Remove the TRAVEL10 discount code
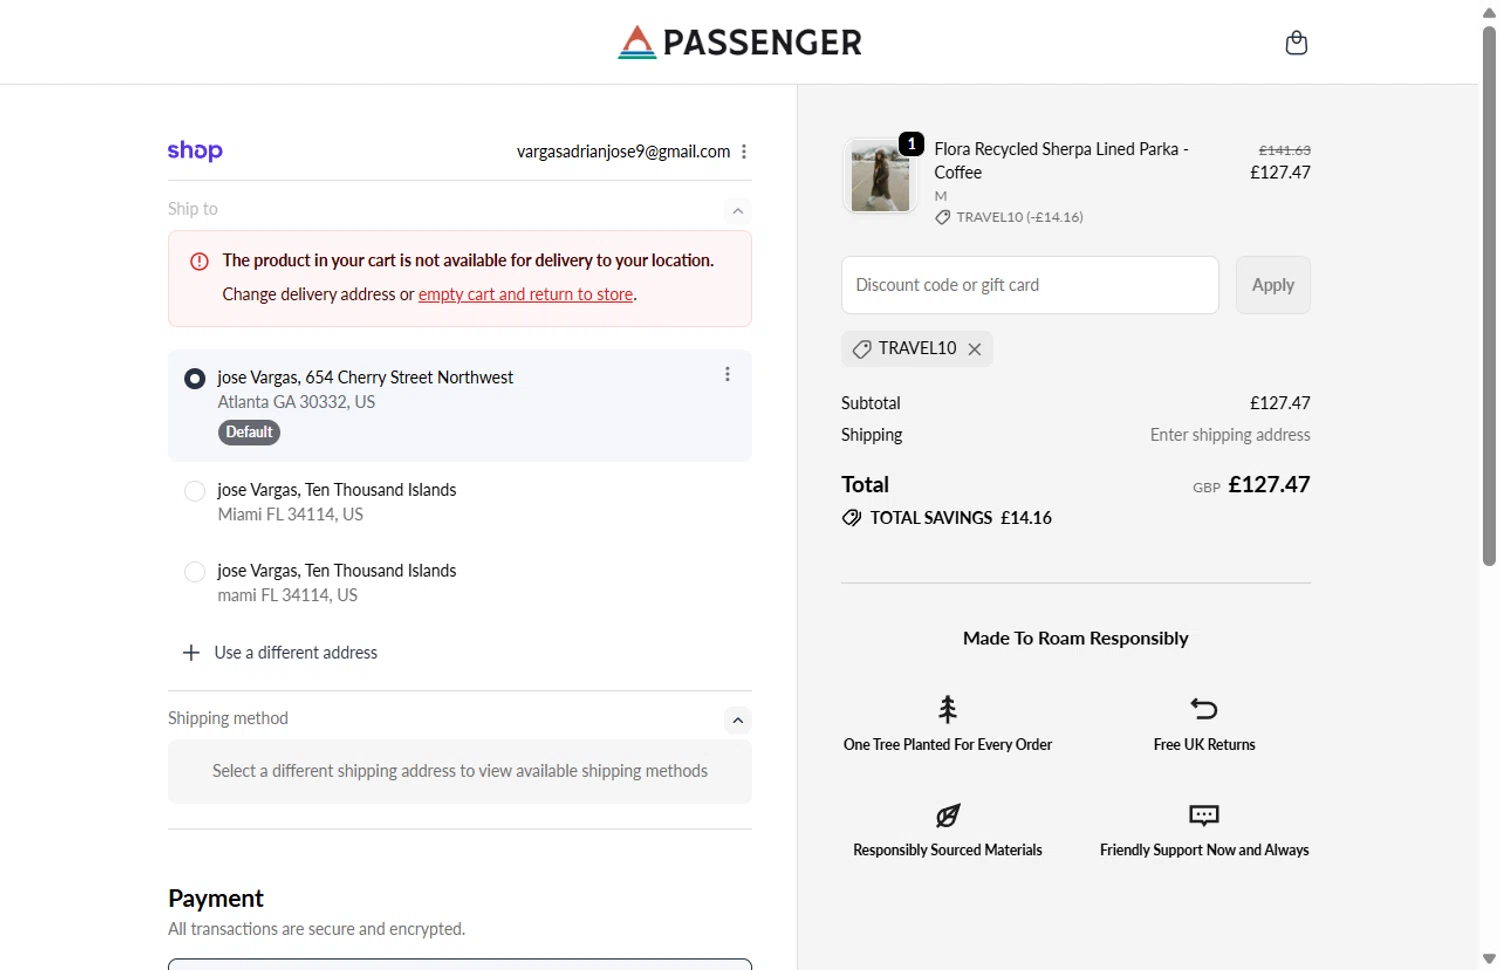Viewport: 1500px width, 970px height. point(974,349)
